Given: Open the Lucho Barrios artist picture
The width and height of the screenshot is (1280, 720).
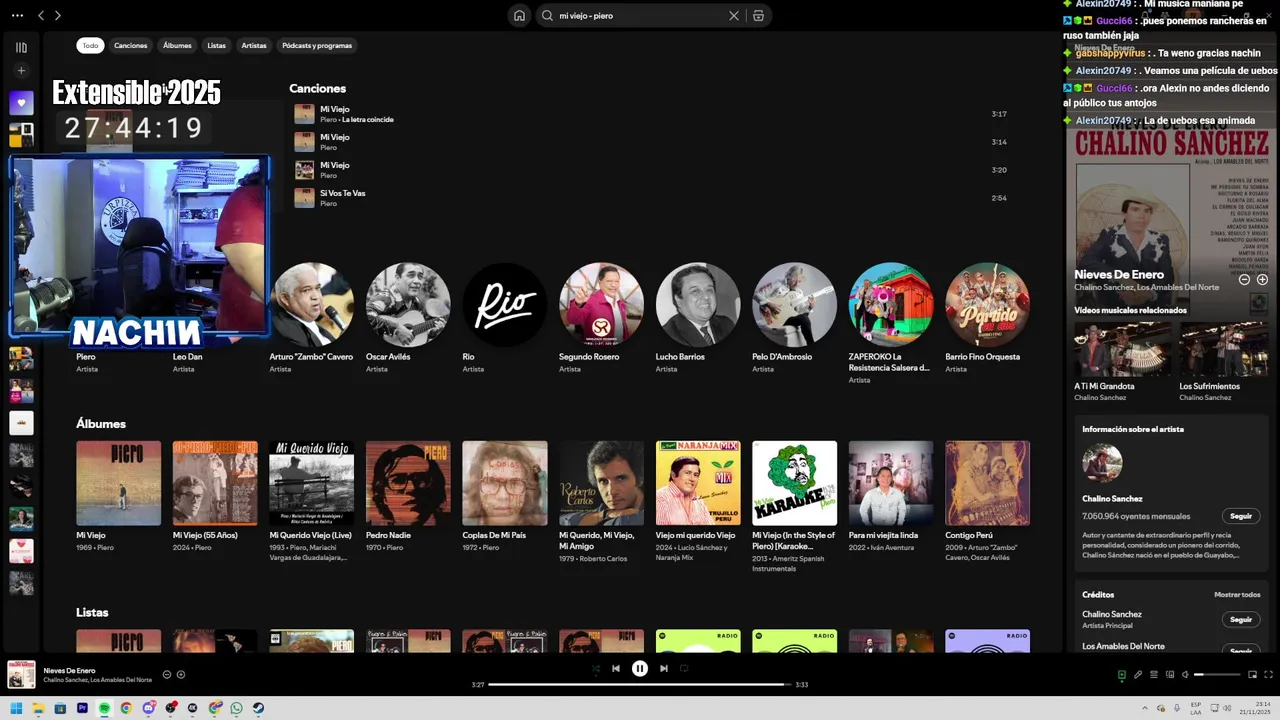Looking at the screenshot, I should 698,304.
